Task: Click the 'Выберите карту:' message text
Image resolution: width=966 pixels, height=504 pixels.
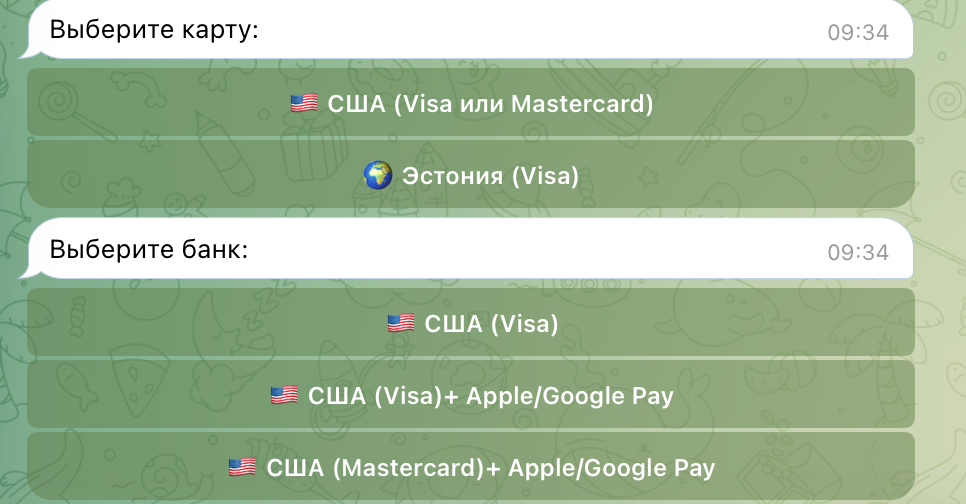Action: (154, 30)
